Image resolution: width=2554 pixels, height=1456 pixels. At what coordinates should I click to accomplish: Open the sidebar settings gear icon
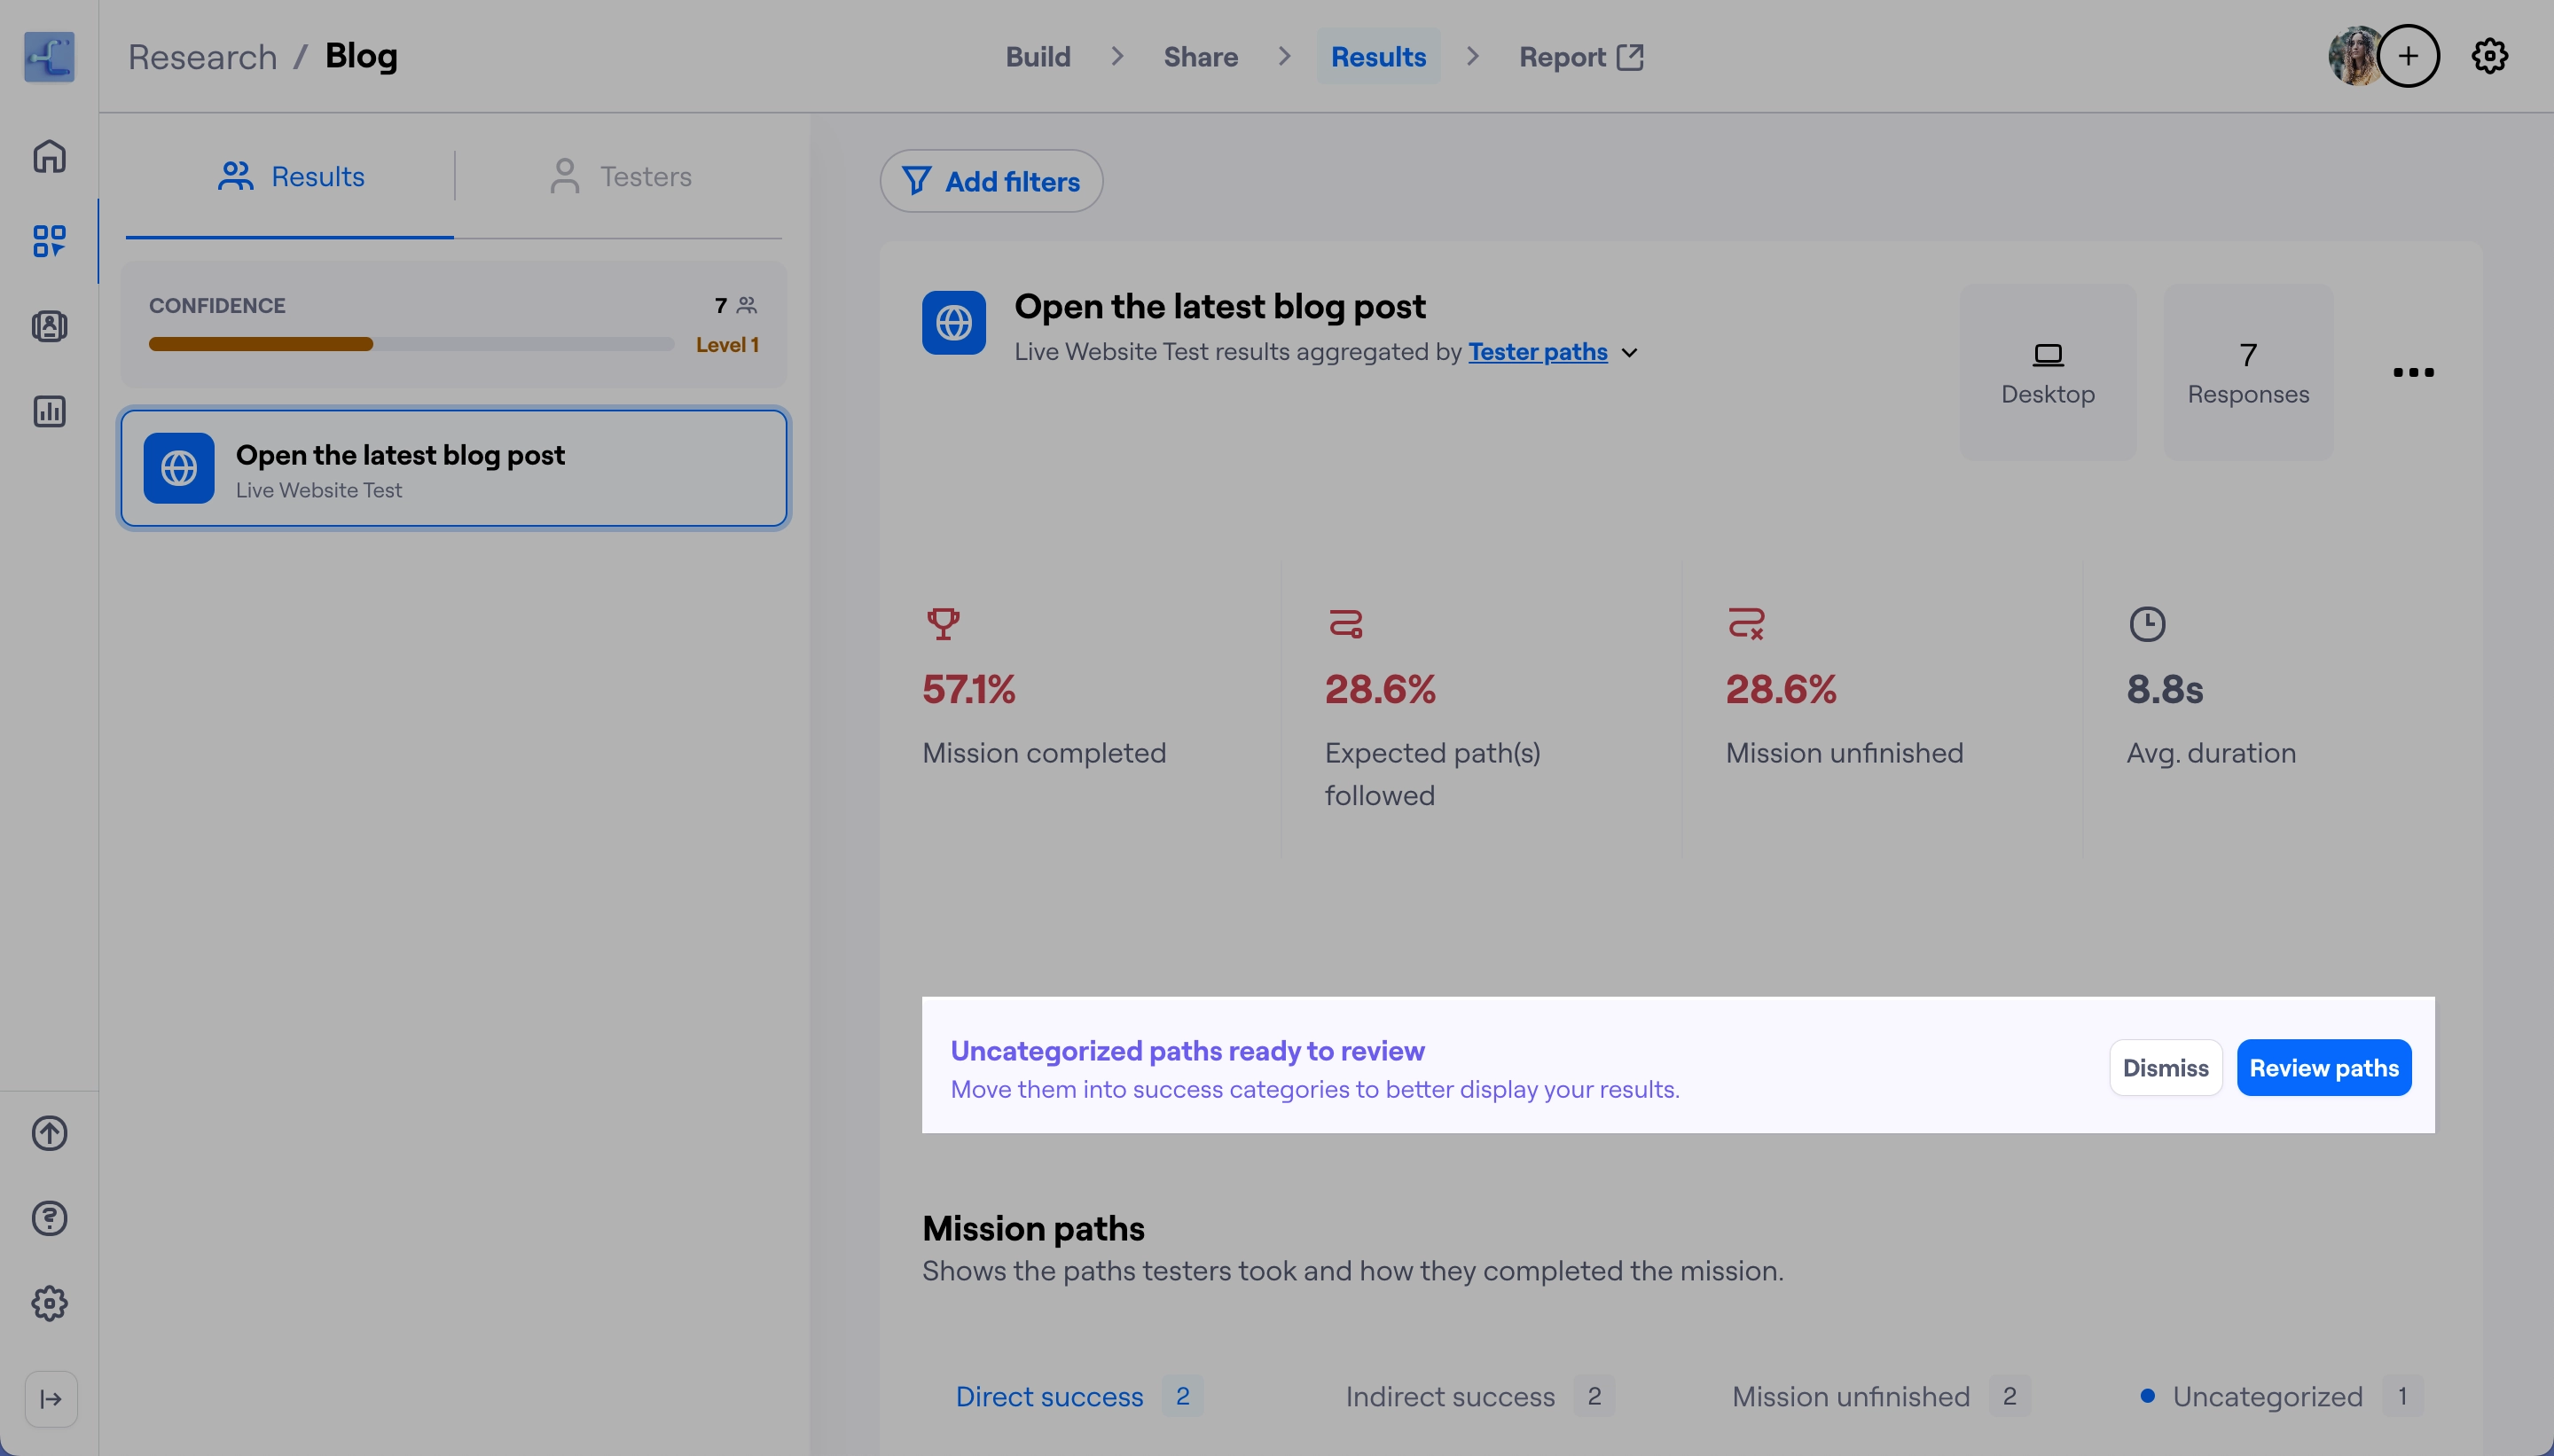[49, 1303]
